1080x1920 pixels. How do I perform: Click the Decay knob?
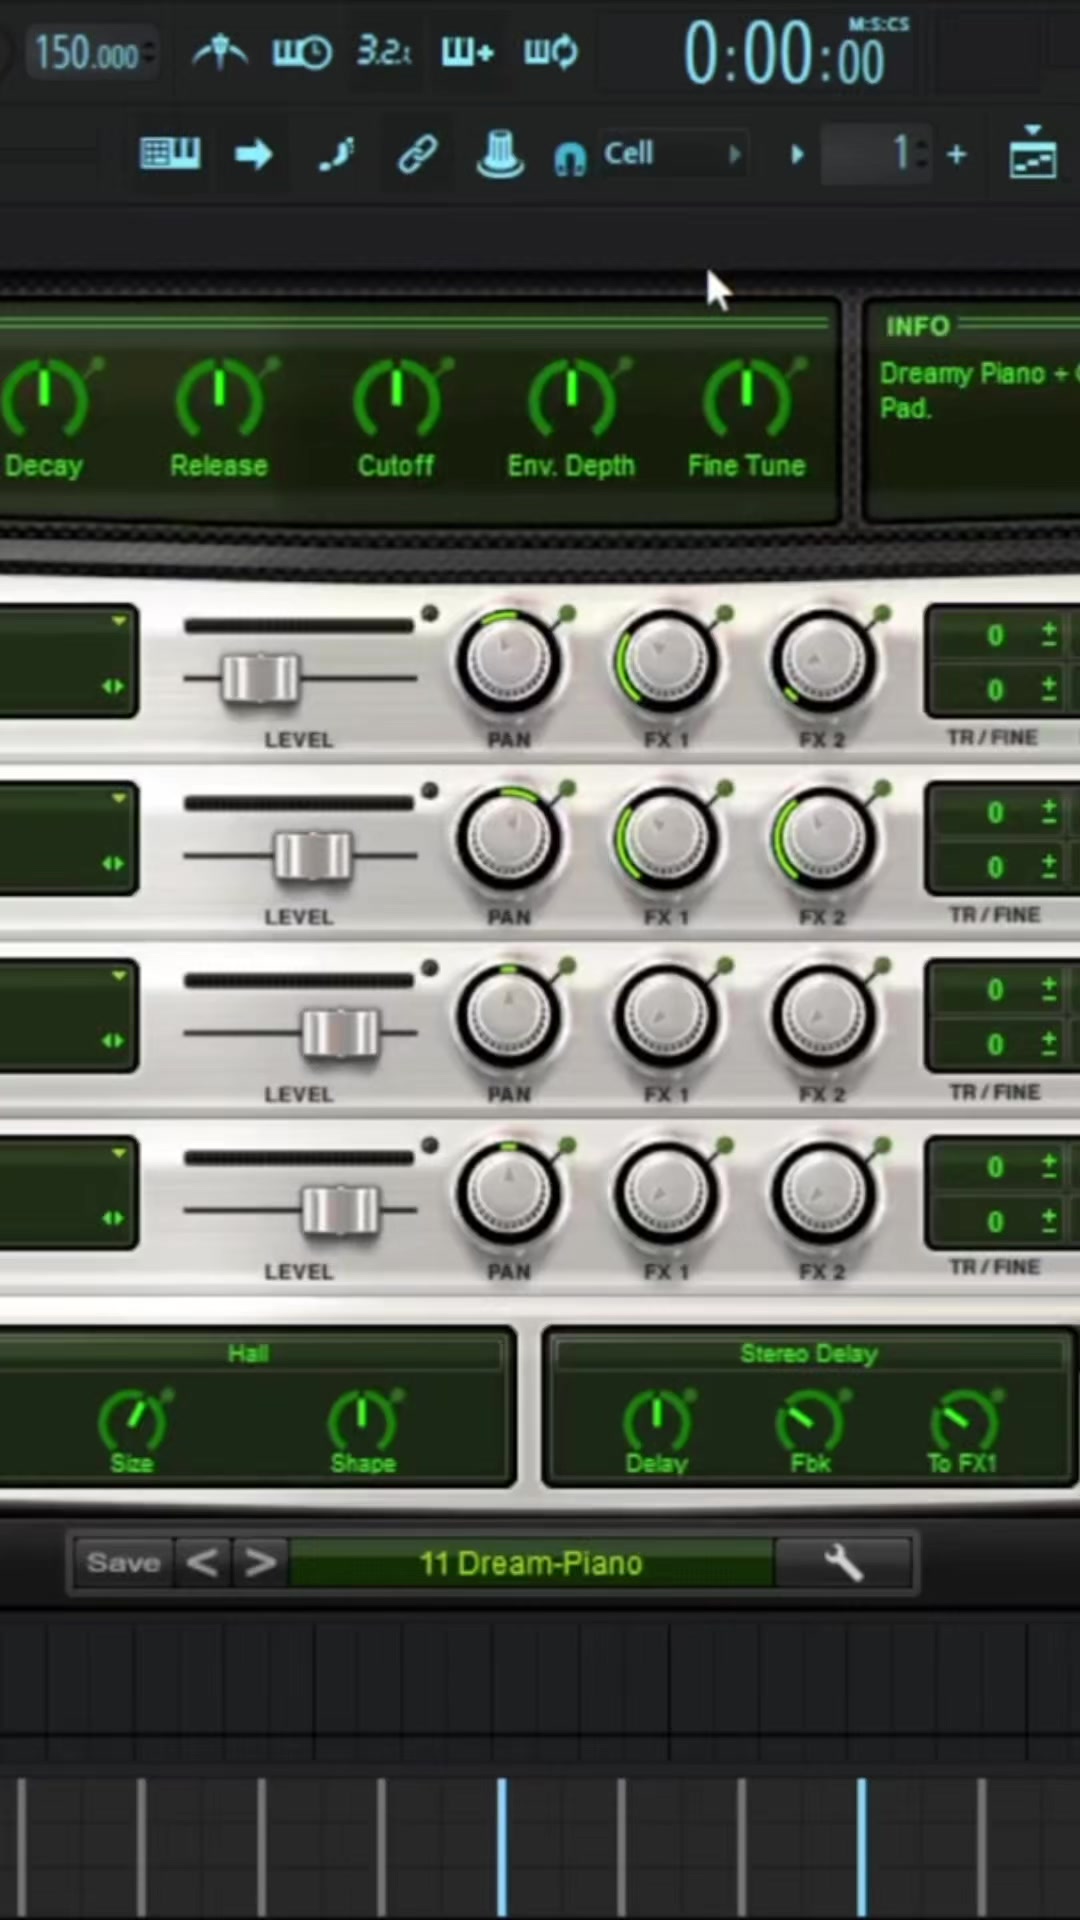44,398
